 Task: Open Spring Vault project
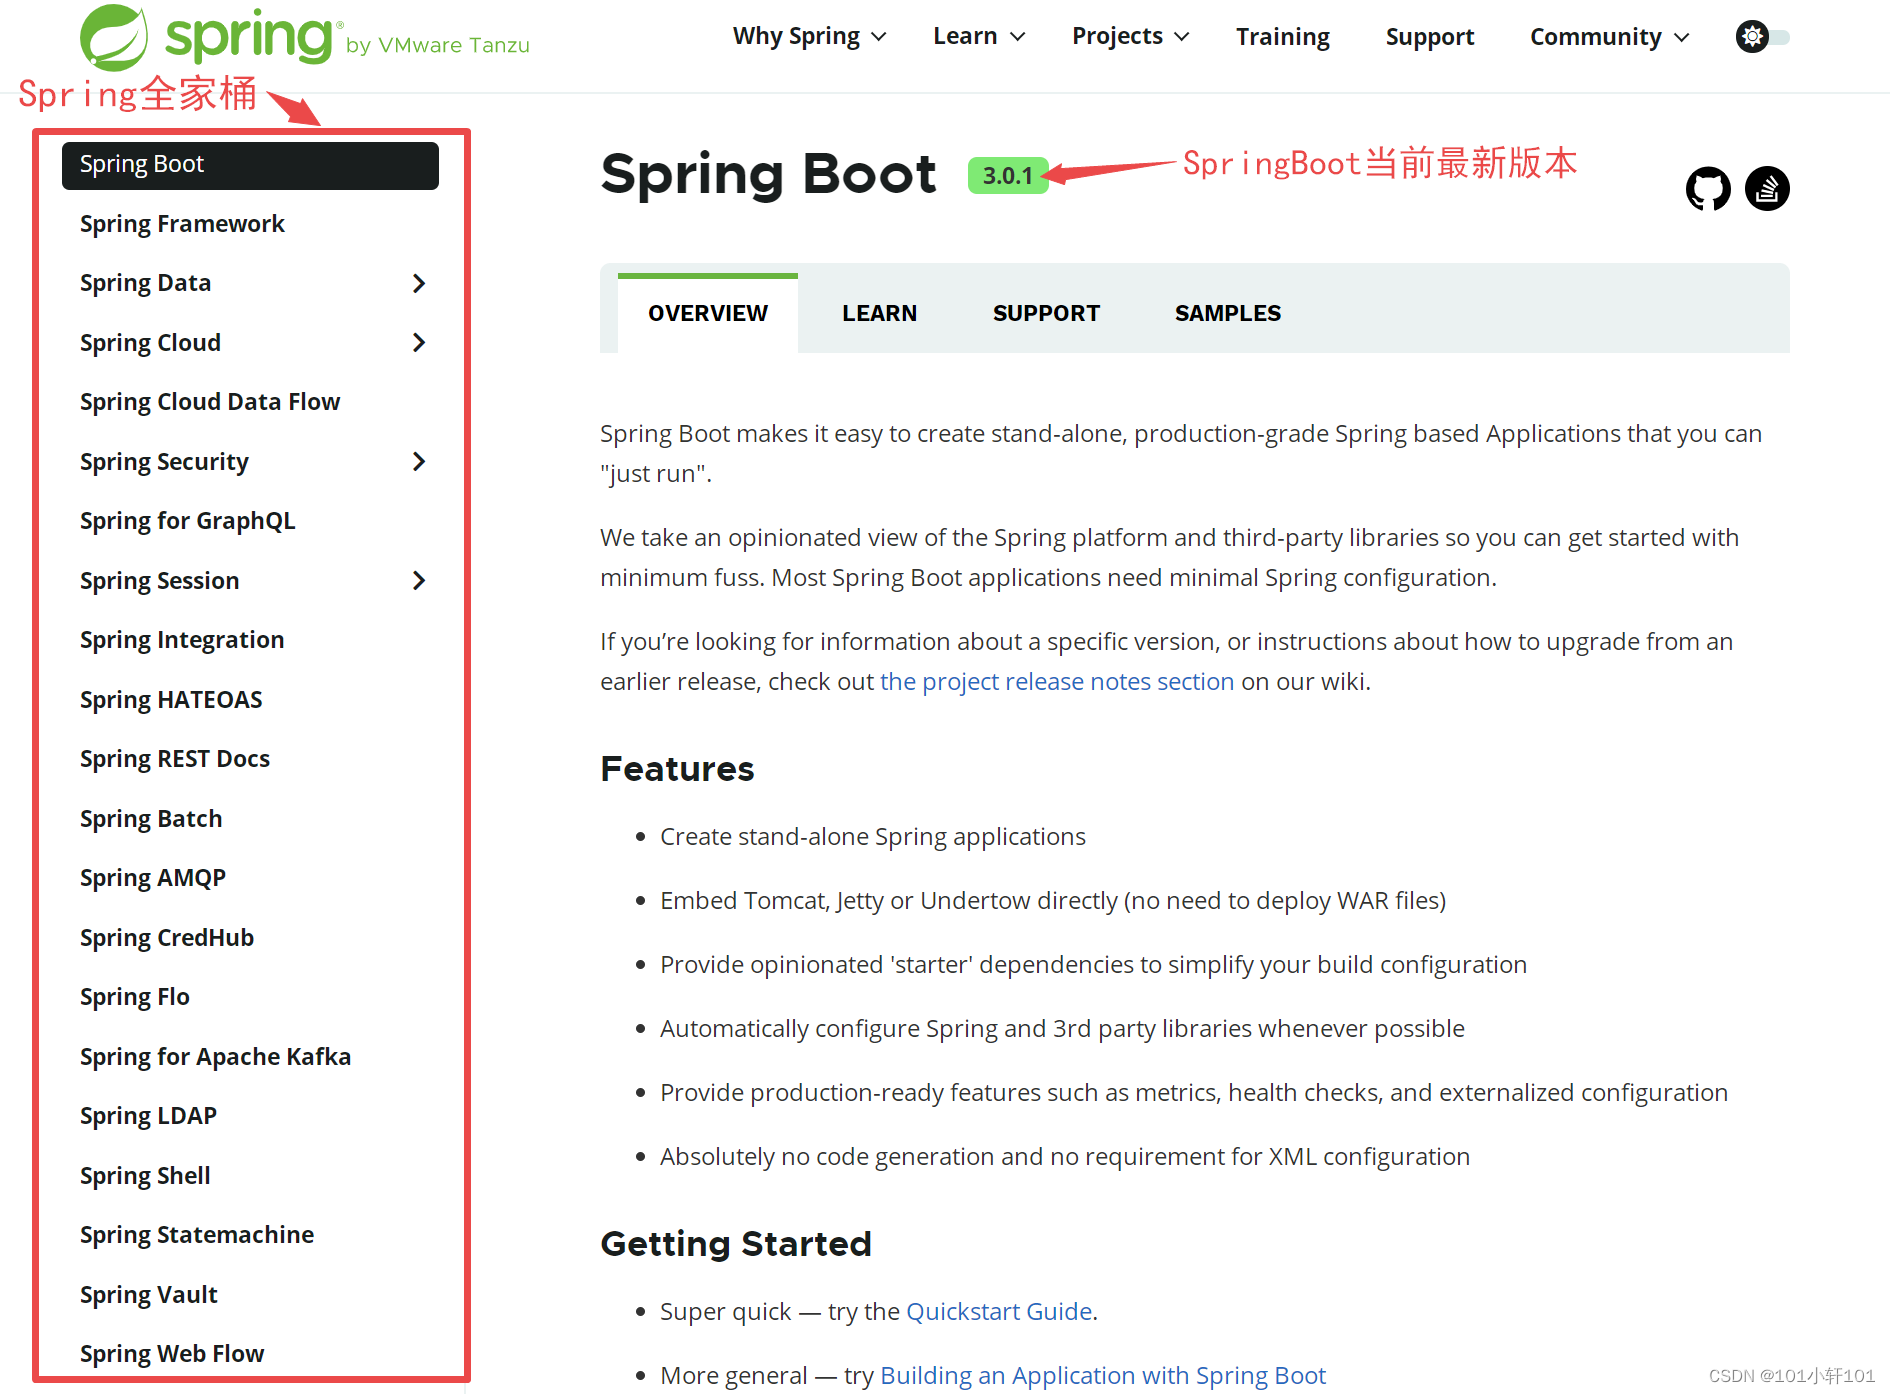[149, 1295]
